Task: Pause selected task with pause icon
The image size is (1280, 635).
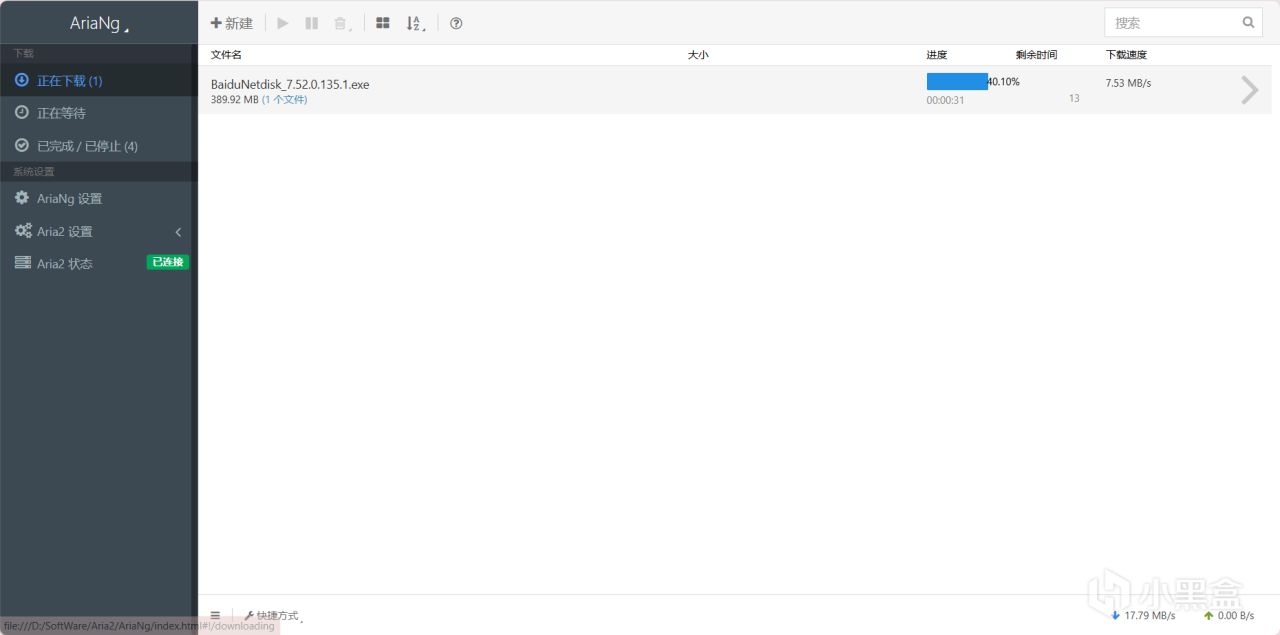Action: coord(312,23)
